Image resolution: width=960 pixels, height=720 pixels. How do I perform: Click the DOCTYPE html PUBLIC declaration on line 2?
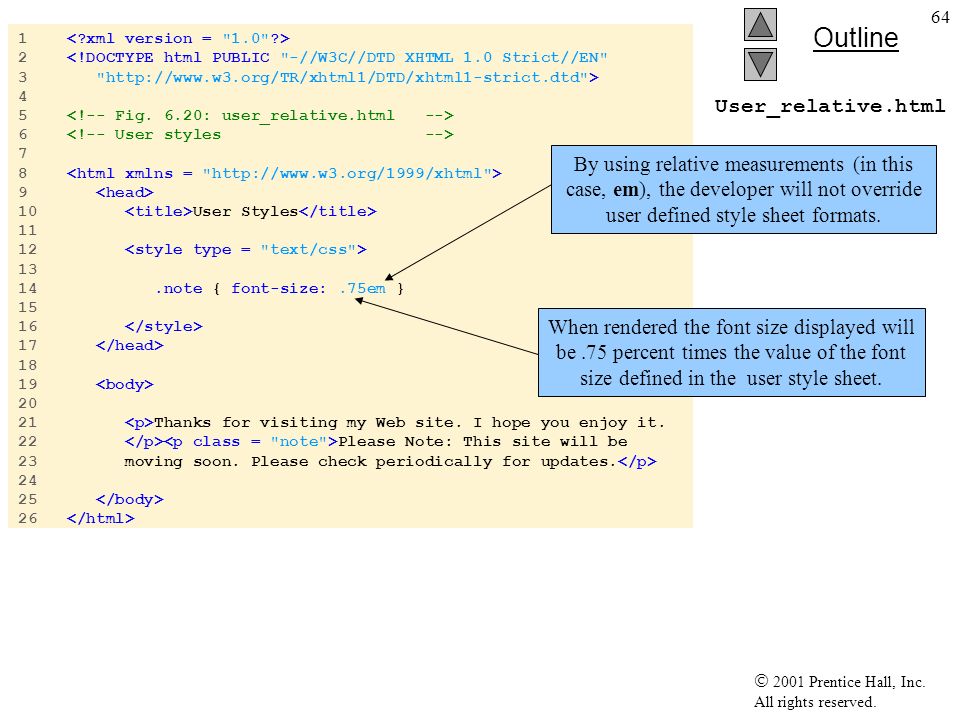point(337,58)
